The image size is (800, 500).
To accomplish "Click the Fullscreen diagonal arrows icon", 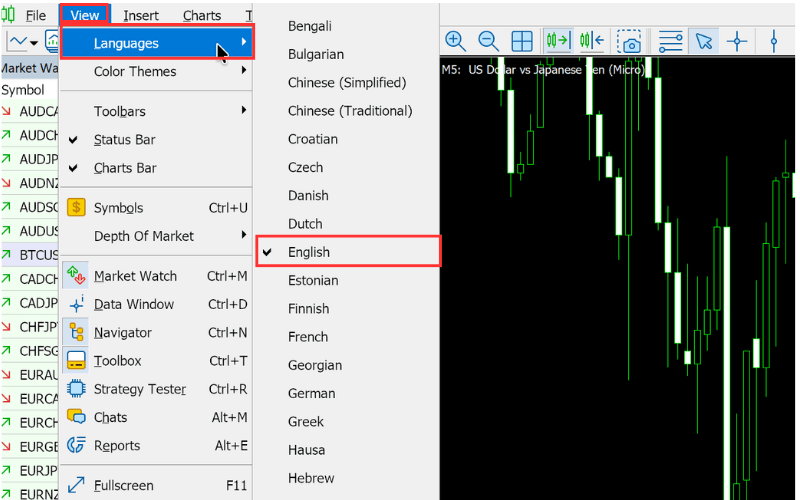I will pyautogui.click(x=76, y=485).
